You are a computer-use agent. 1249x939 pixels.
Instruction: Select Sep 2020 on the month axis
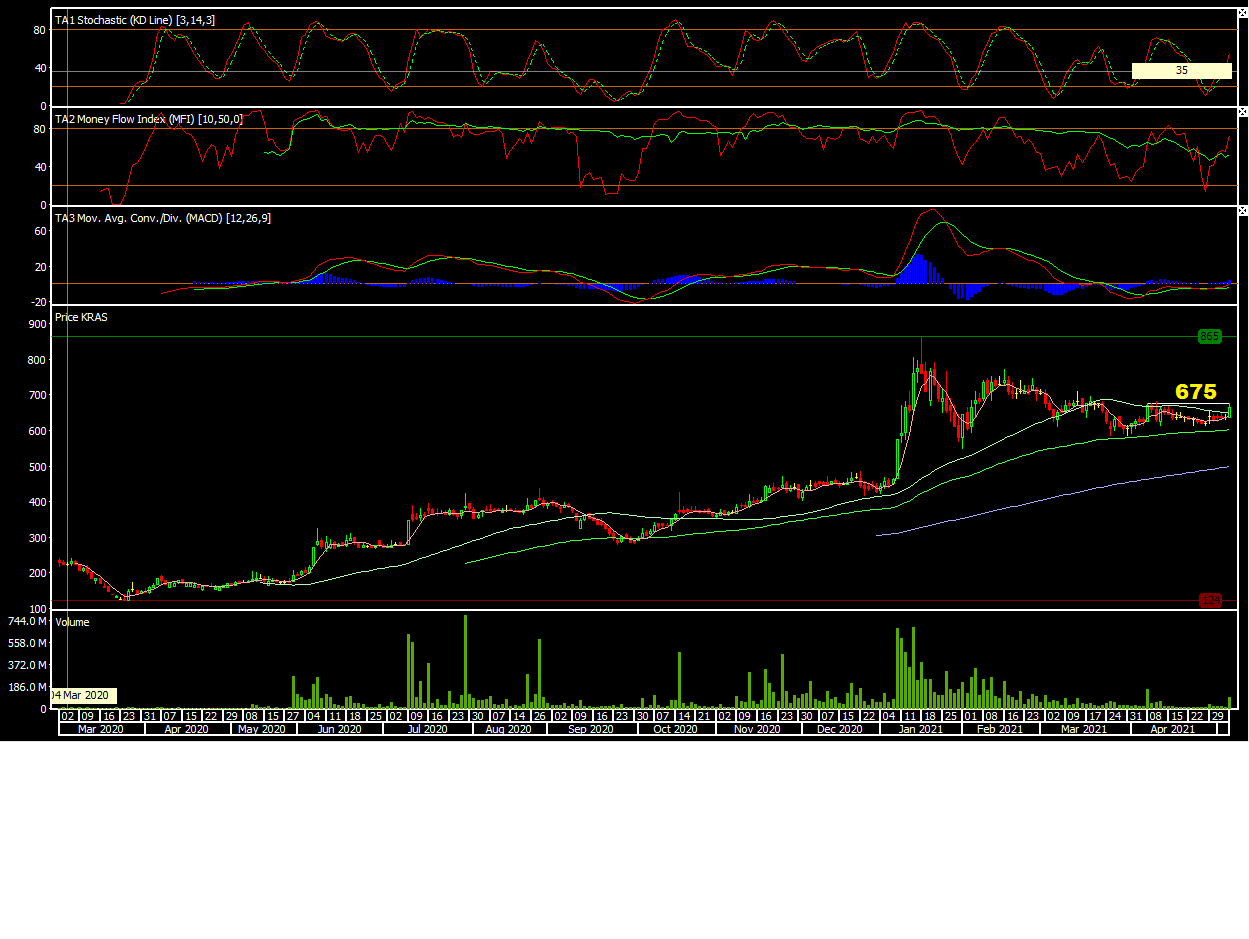(x=591, y=729)
